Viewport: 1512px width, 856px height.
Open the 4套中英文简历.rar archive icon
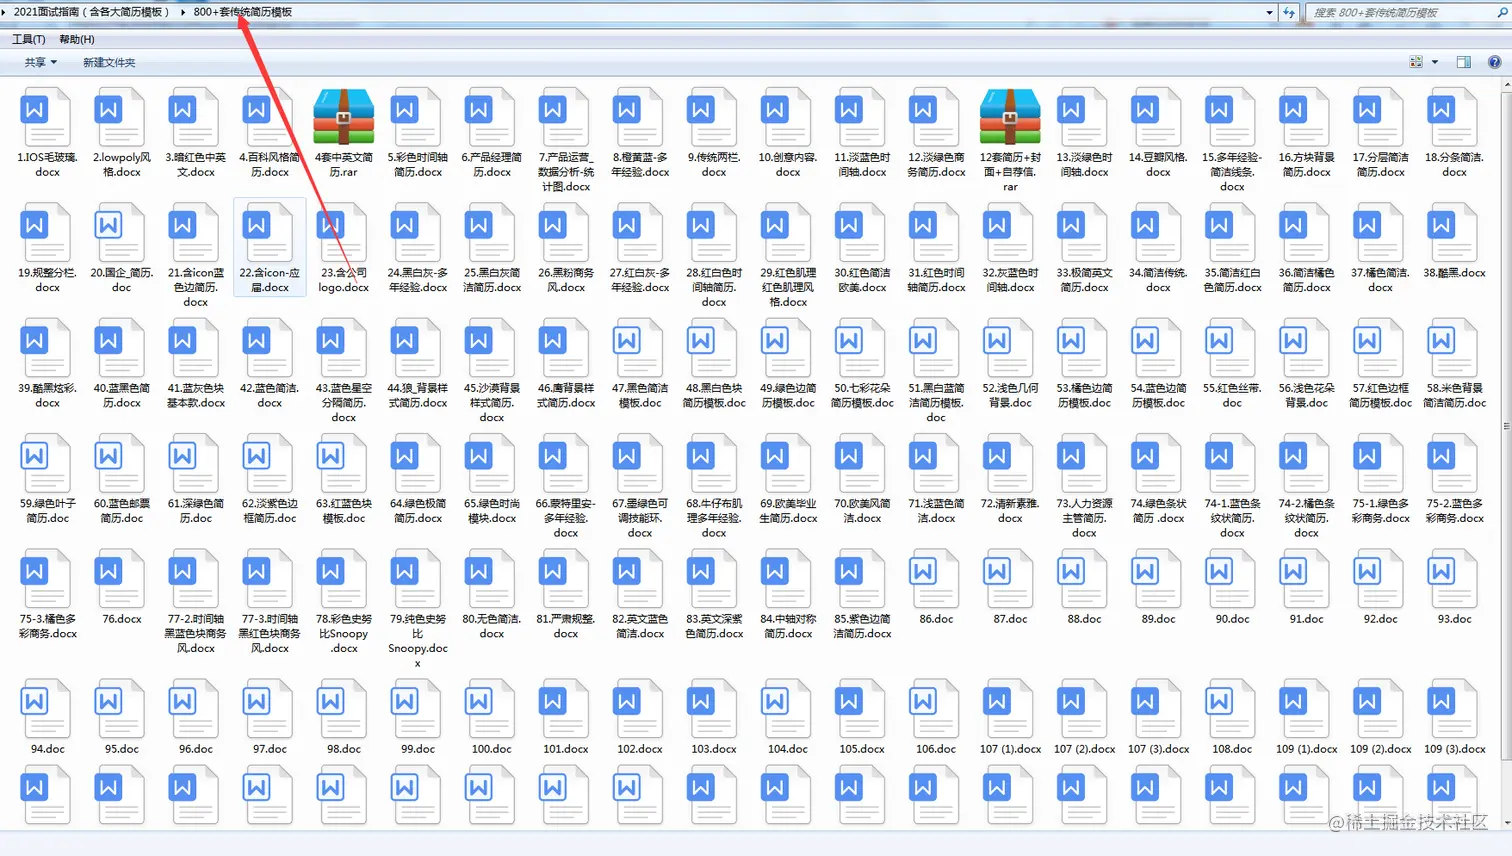[343, 117]
